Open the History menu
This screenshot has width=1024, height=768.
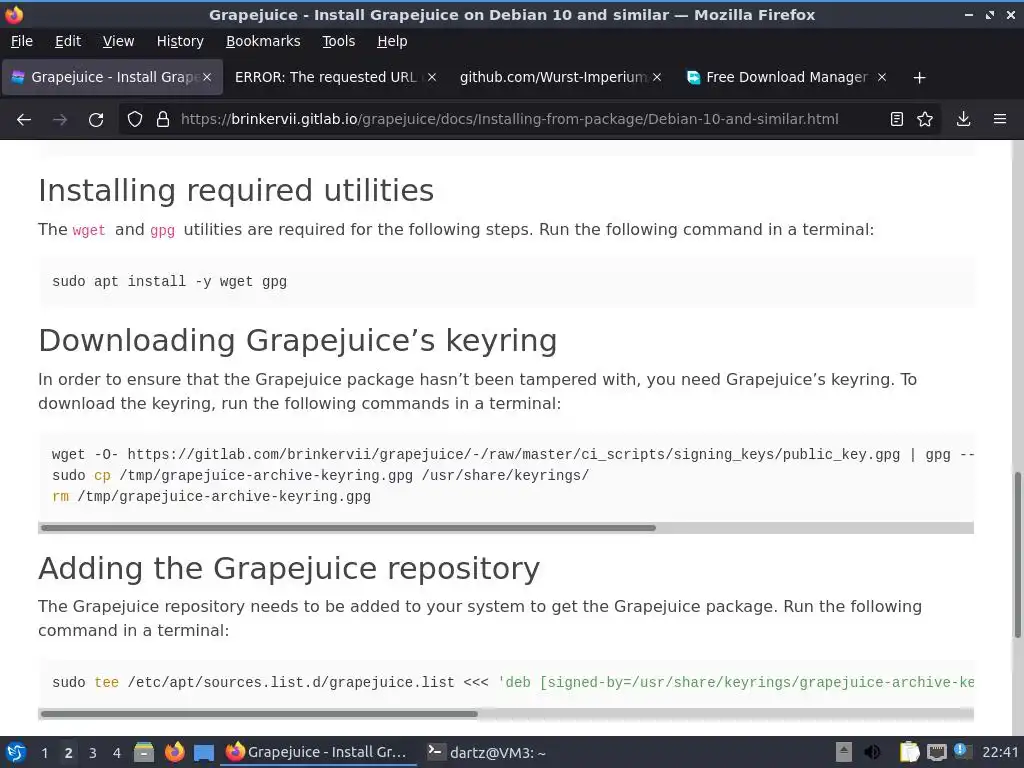180,41
